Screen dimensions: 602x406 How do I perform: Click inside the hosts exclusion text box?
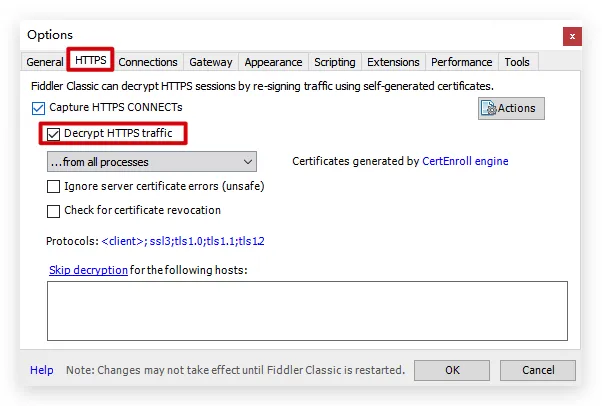coord(307,311)
